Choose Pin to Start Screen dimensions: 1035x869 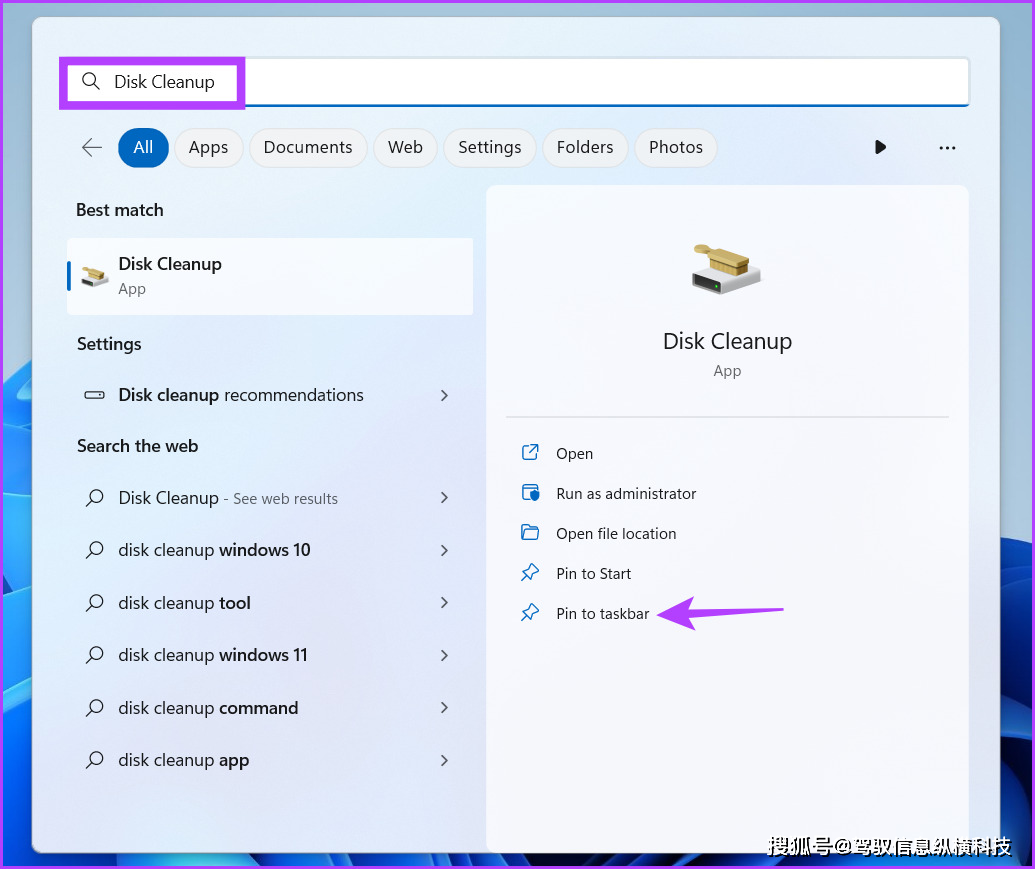(593, 574)
